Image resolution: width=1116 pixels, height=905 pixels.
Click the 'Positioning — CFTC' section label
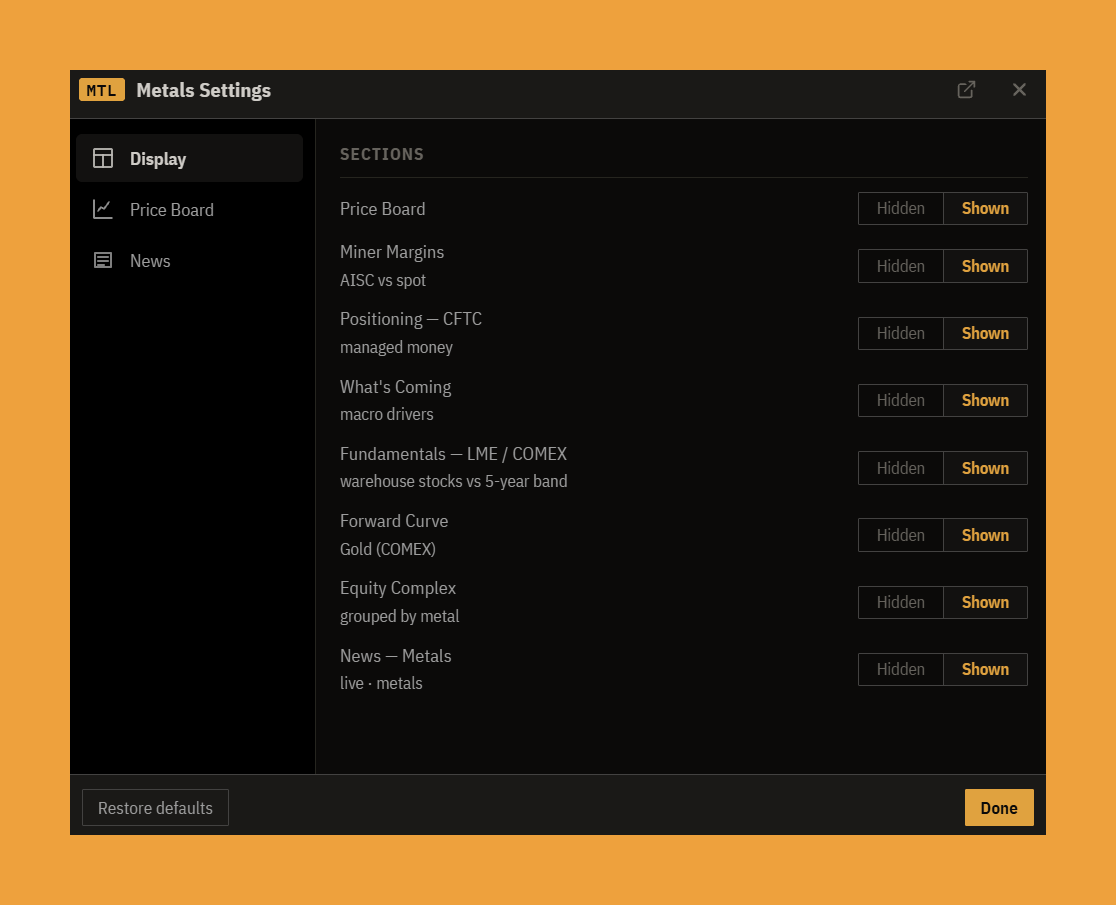[411, 319]
